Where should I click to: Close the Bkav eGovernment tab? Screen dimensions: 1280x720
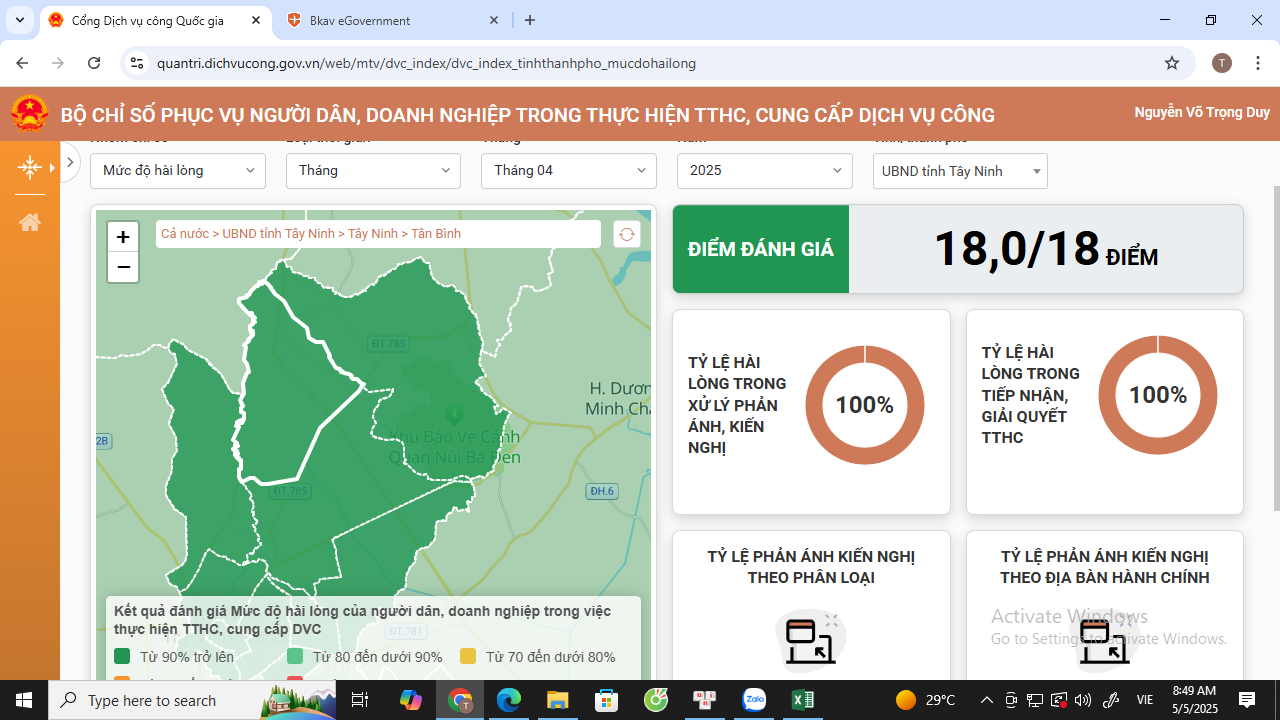(x=494, y=20)
